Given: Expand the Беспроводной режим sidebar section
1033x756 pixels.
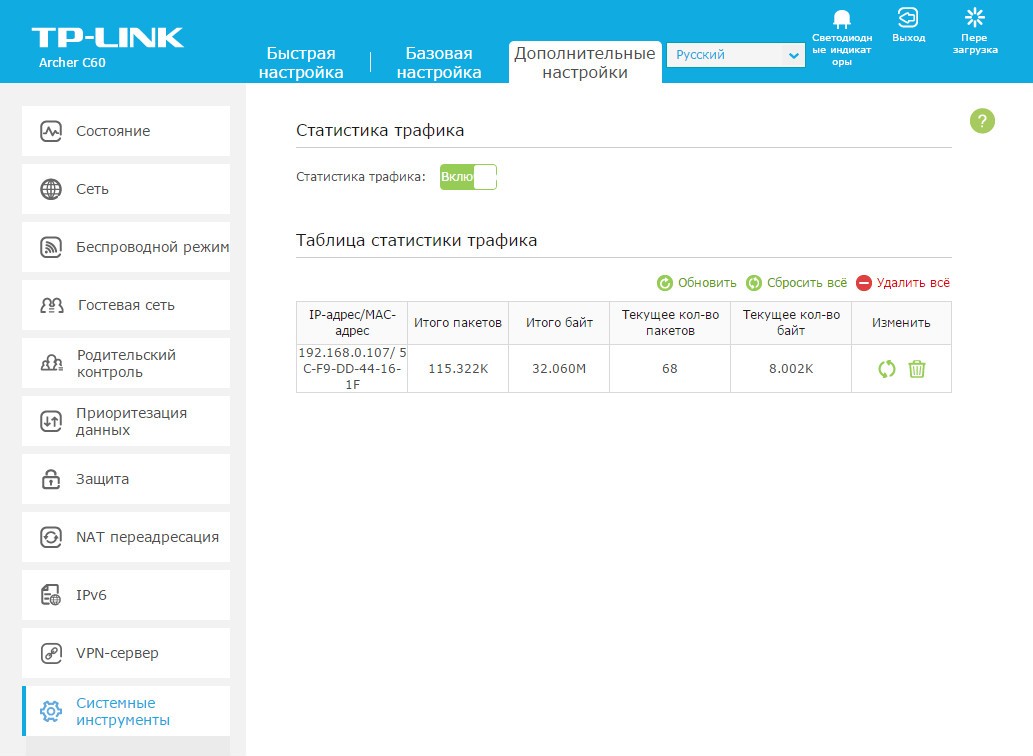Looking at the screenshot, I should point(151,247).
